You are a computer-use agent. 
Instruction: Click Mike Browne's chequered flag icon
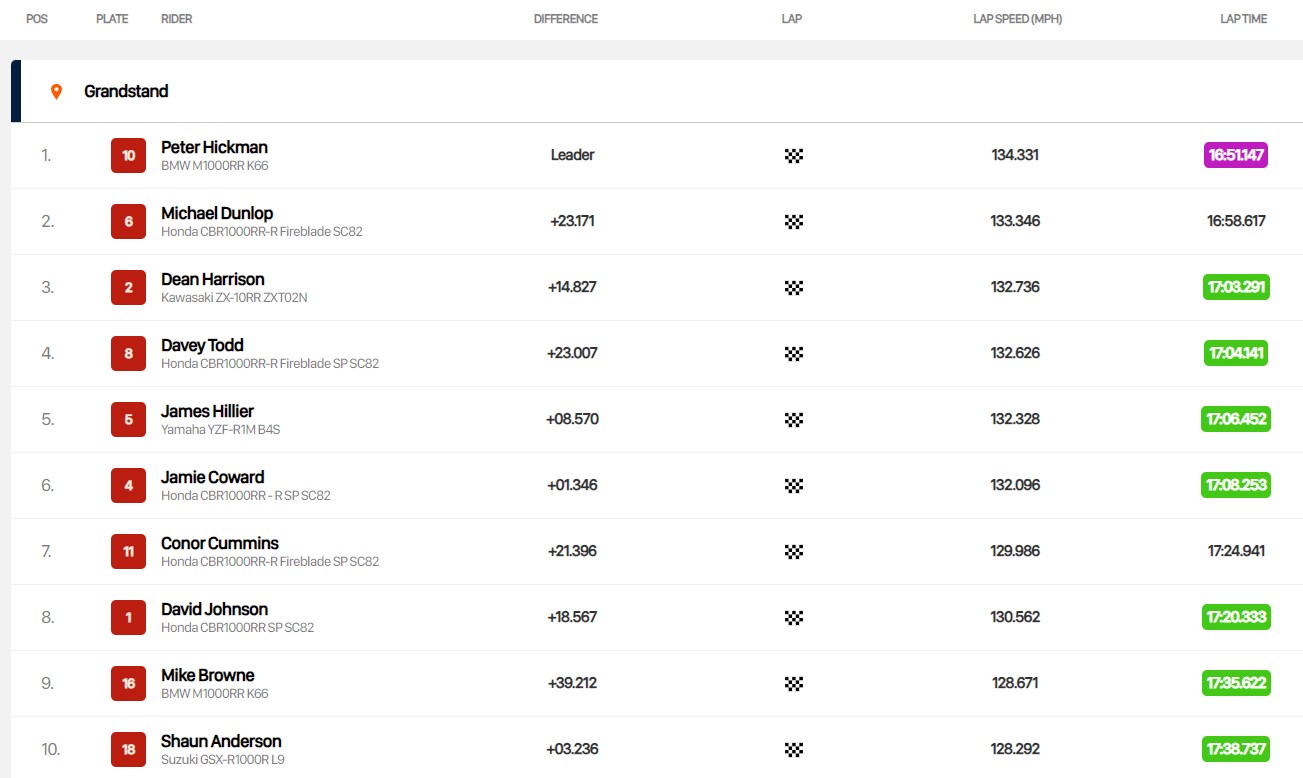[793, 683]
